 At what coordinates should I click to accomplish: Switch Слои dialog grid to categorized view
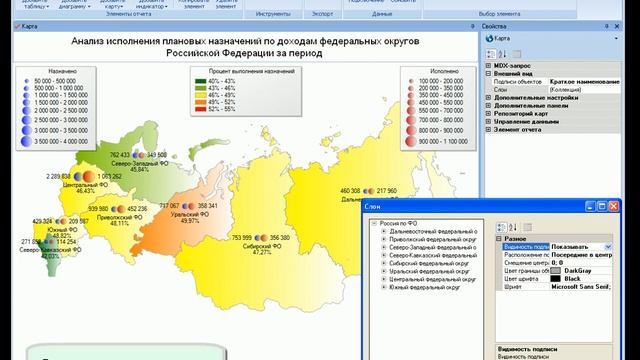502,227
